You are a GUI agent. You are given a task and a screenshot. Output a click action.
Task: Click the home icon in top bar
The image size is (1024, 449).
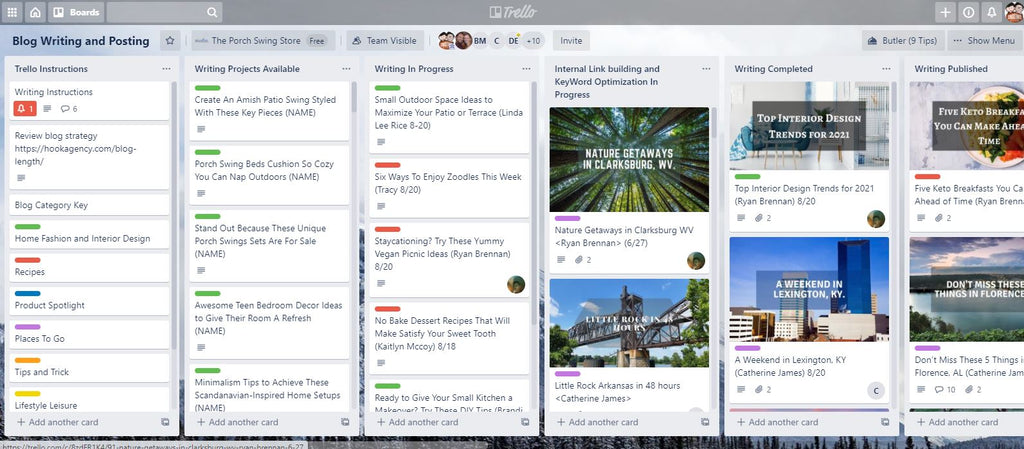coord(35,12)
